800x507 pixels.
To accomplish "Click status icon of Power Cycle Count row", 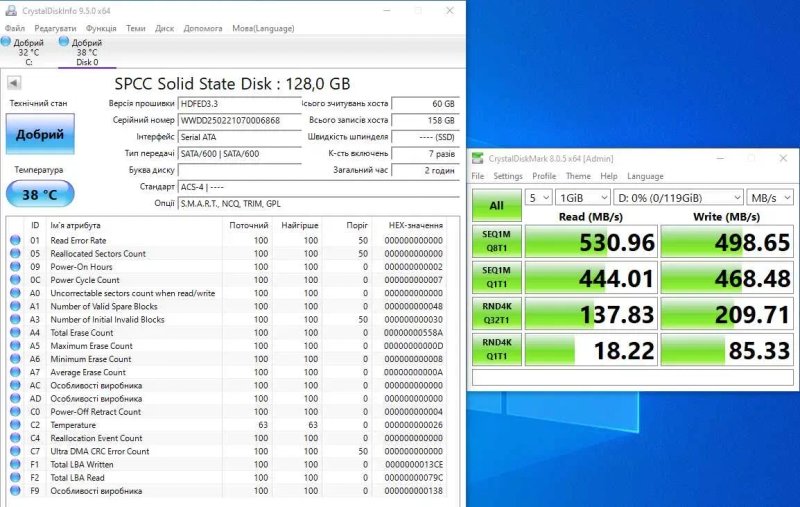I will (15, 280).
